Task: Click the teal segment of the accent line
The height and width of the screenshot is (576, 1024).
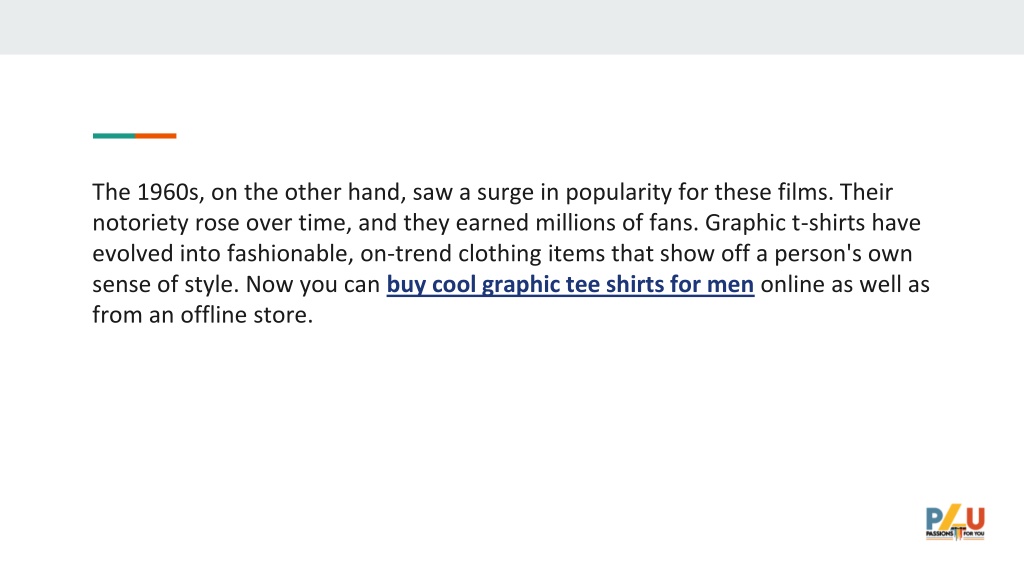Action: pos(114,136)
